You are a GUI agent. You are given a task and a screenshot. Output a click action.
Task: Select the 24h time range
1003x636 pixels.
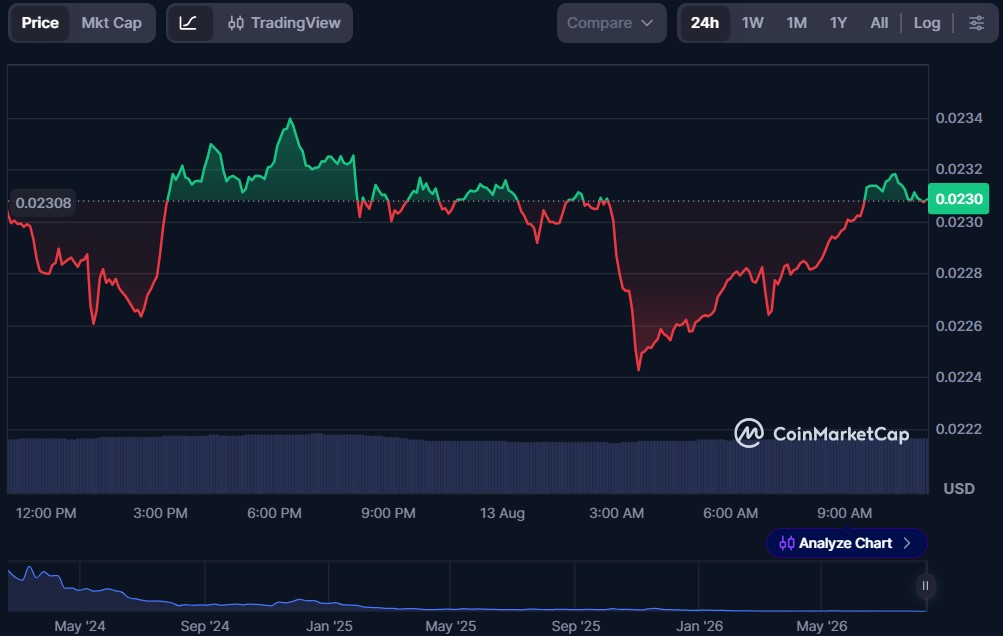click(705, 23)
